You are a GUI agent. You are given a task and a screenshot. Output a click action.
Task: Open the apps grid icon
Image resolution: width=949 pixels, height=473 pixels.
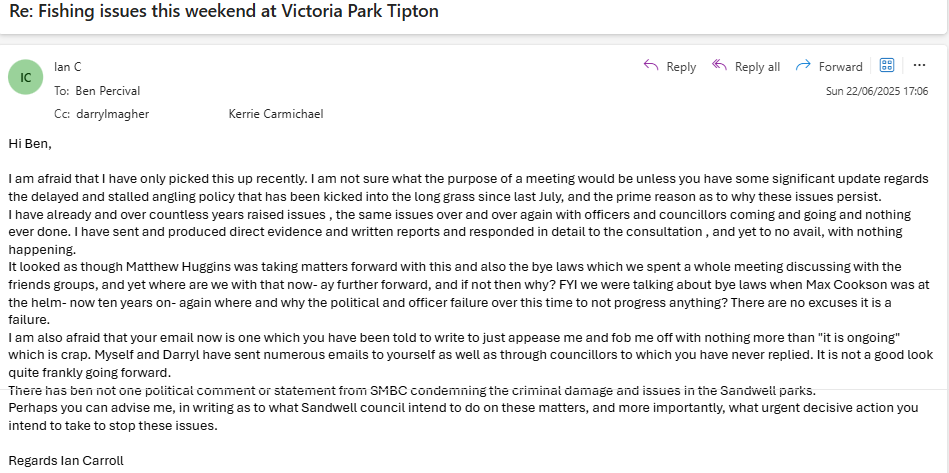[x=886, y=65]
